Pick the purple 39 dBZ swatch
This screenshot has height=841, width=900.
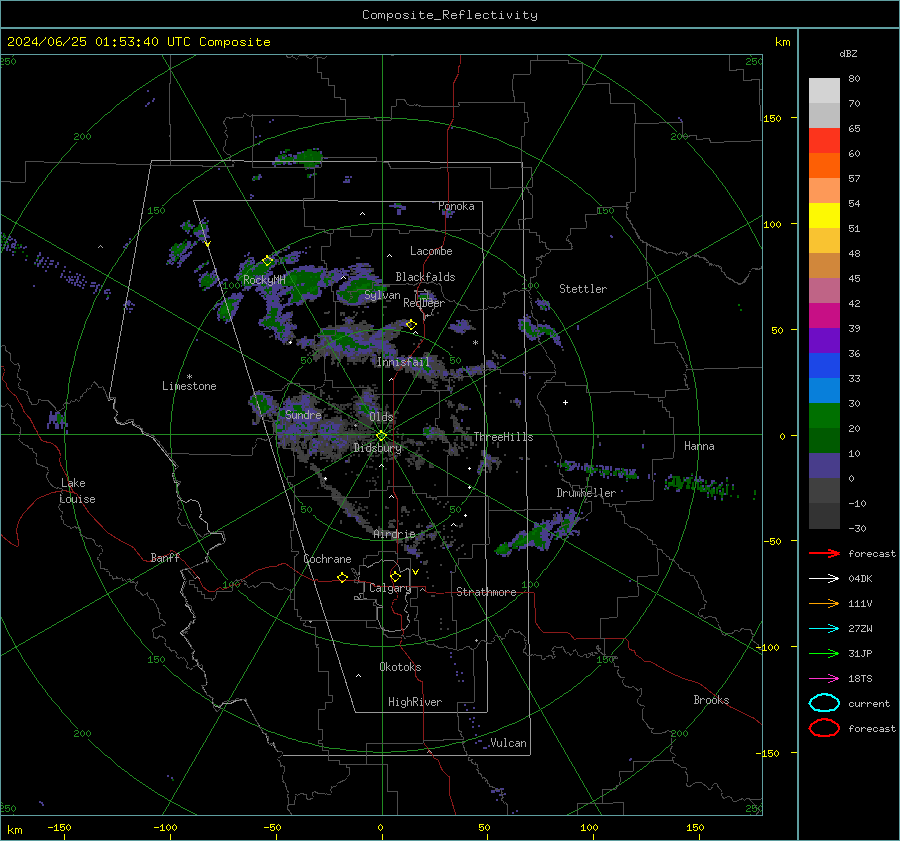(x=824, y=340)
